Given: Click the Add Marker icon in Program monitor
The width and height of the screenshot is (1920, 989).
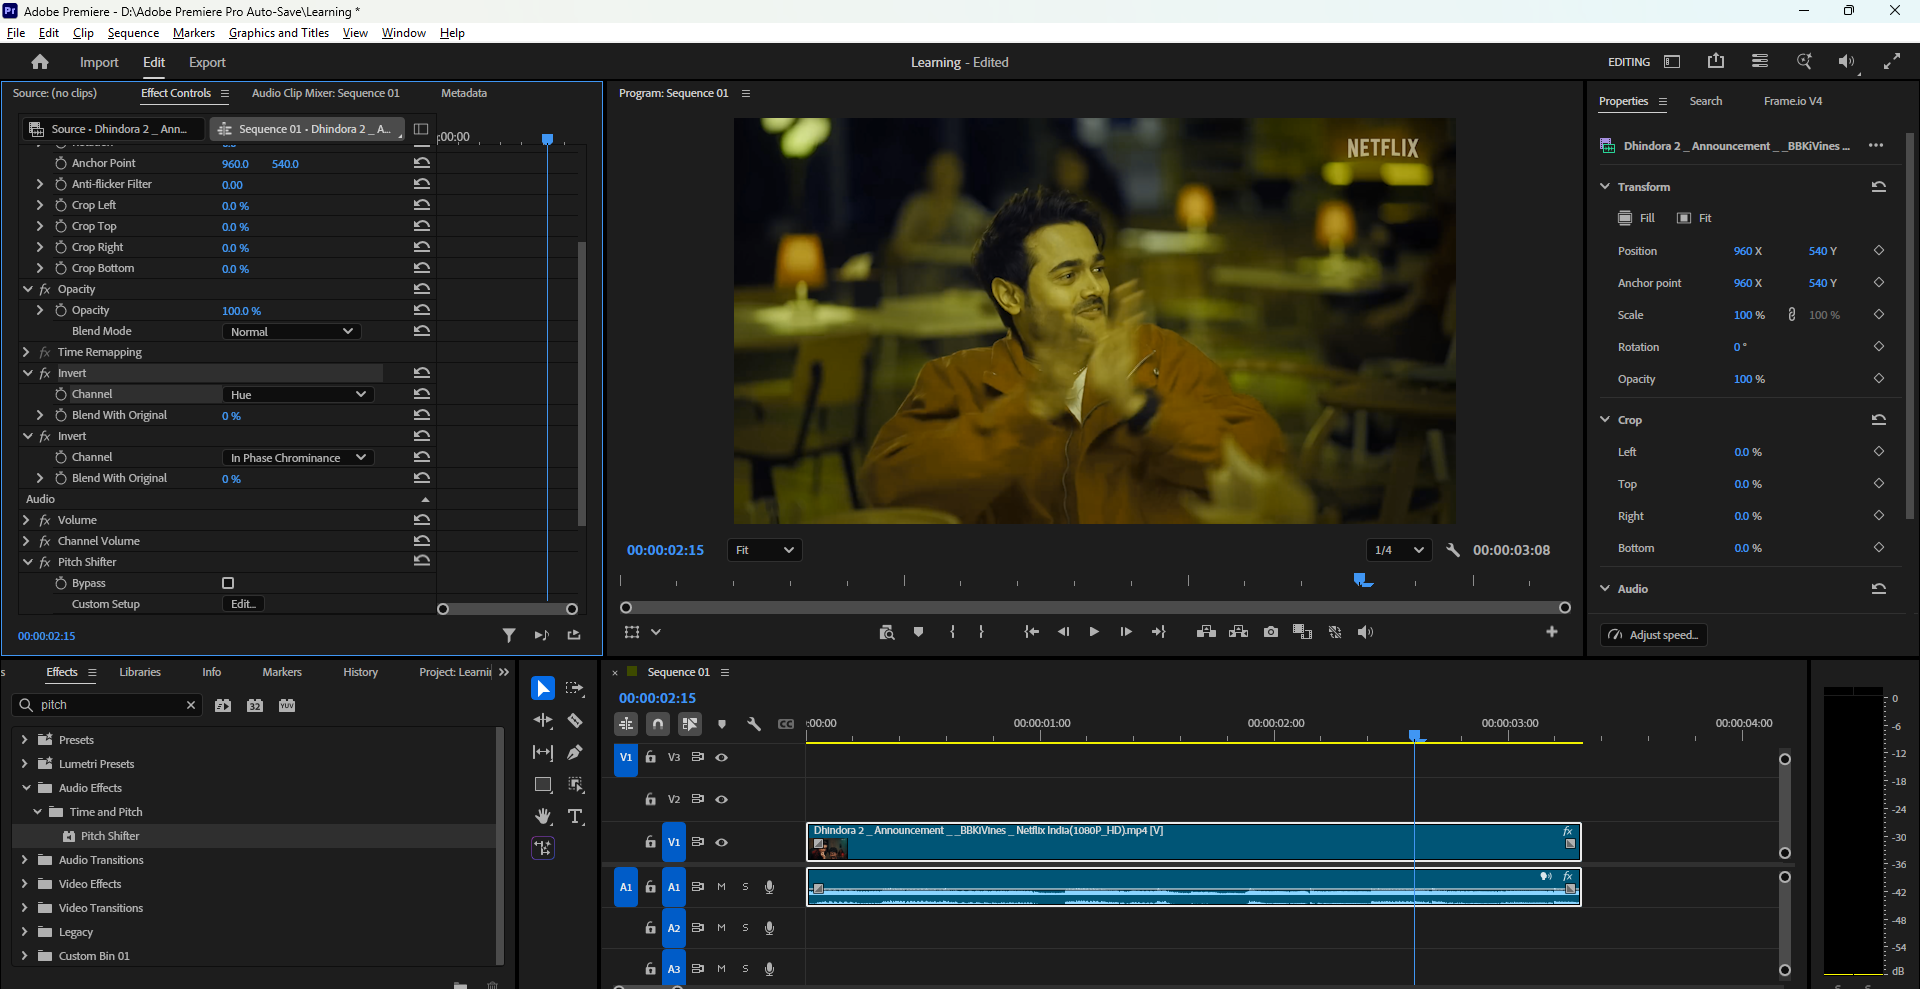Looking at the screenshot, I should pyautogui.click(x=918, y=632).
